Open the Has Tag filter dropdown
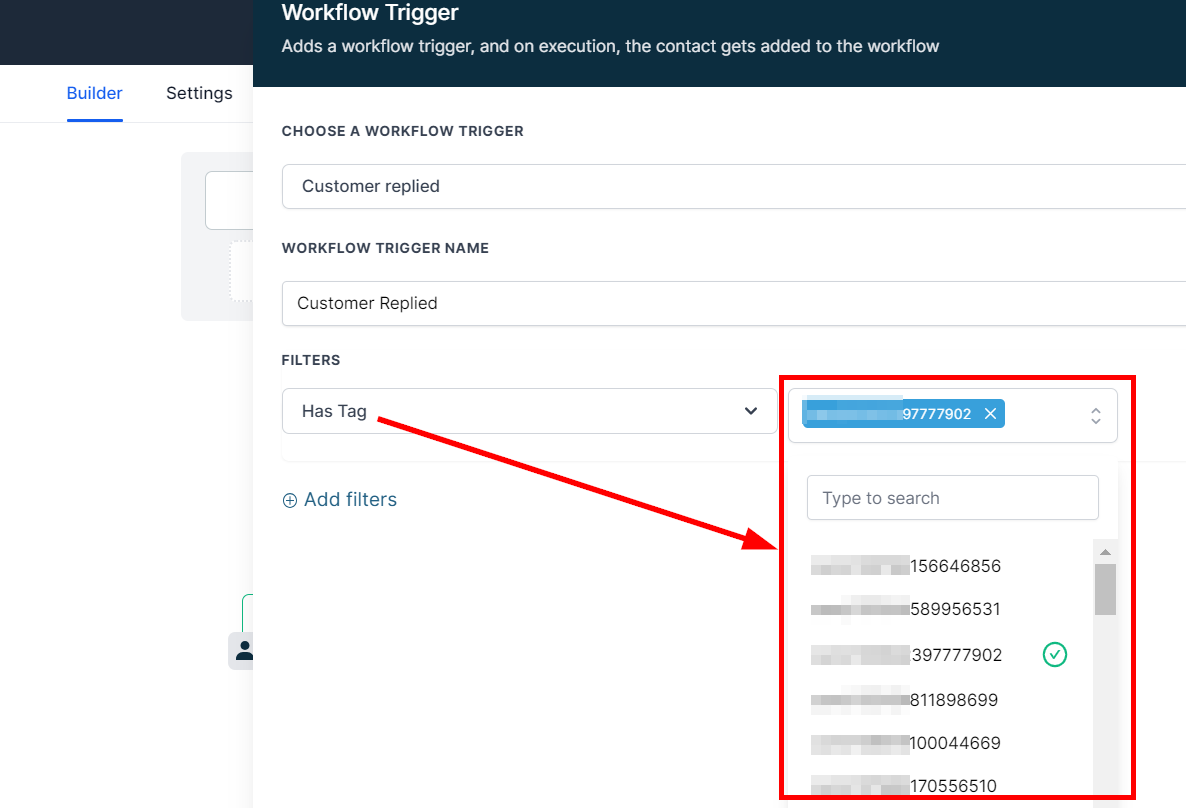Viewport: 1186px width, 808px height. click(x=529, y=411)
